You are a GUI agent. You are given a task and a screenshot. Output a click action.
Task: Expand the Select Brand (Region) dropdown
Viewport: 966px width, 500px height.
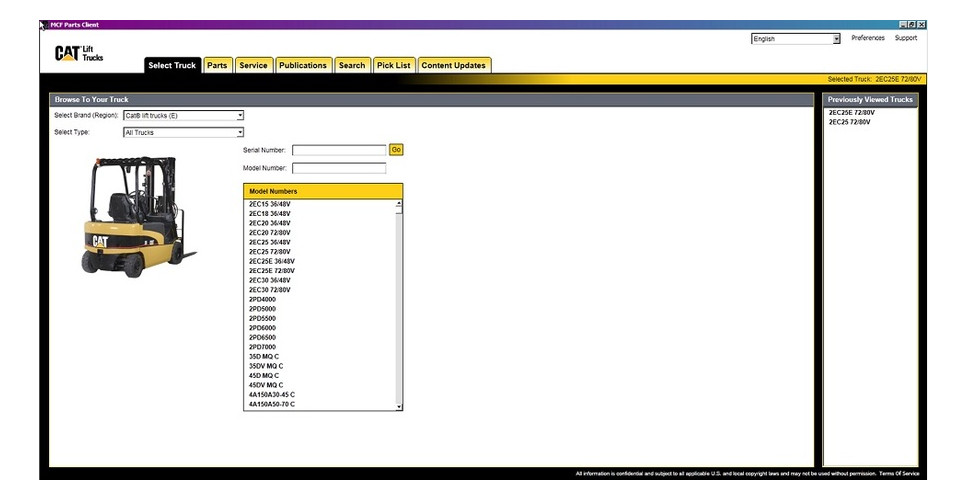tap(184, 116)
